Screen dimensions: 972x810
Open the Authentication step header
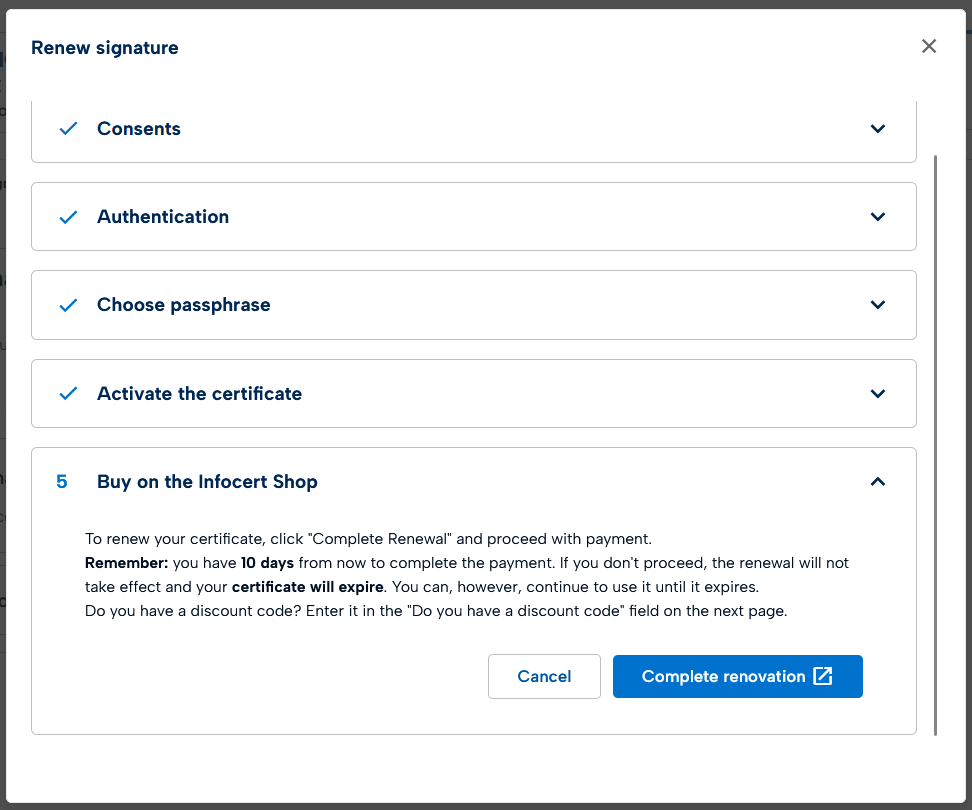point(163,217)
